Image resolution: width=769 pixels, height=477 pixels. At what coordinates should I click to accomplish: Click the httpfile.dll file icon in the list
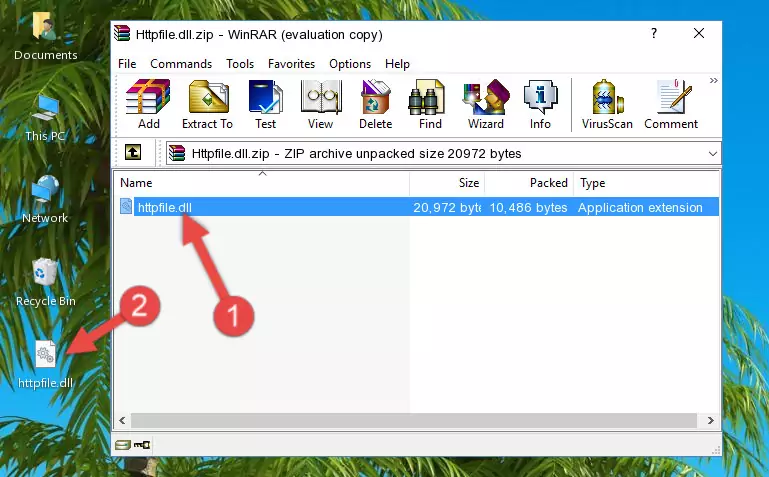click(126, 206)
